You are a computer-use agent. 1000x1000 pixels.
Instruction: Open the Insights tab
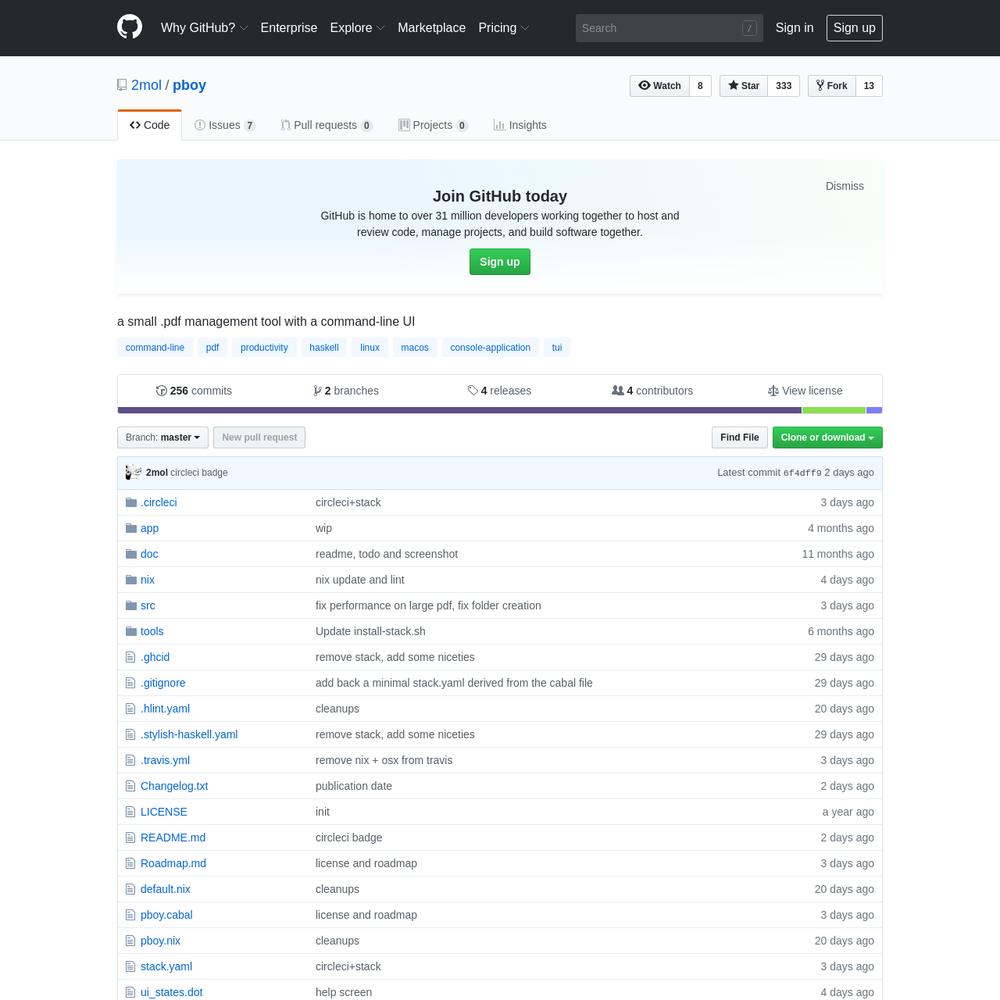[520, 125]
